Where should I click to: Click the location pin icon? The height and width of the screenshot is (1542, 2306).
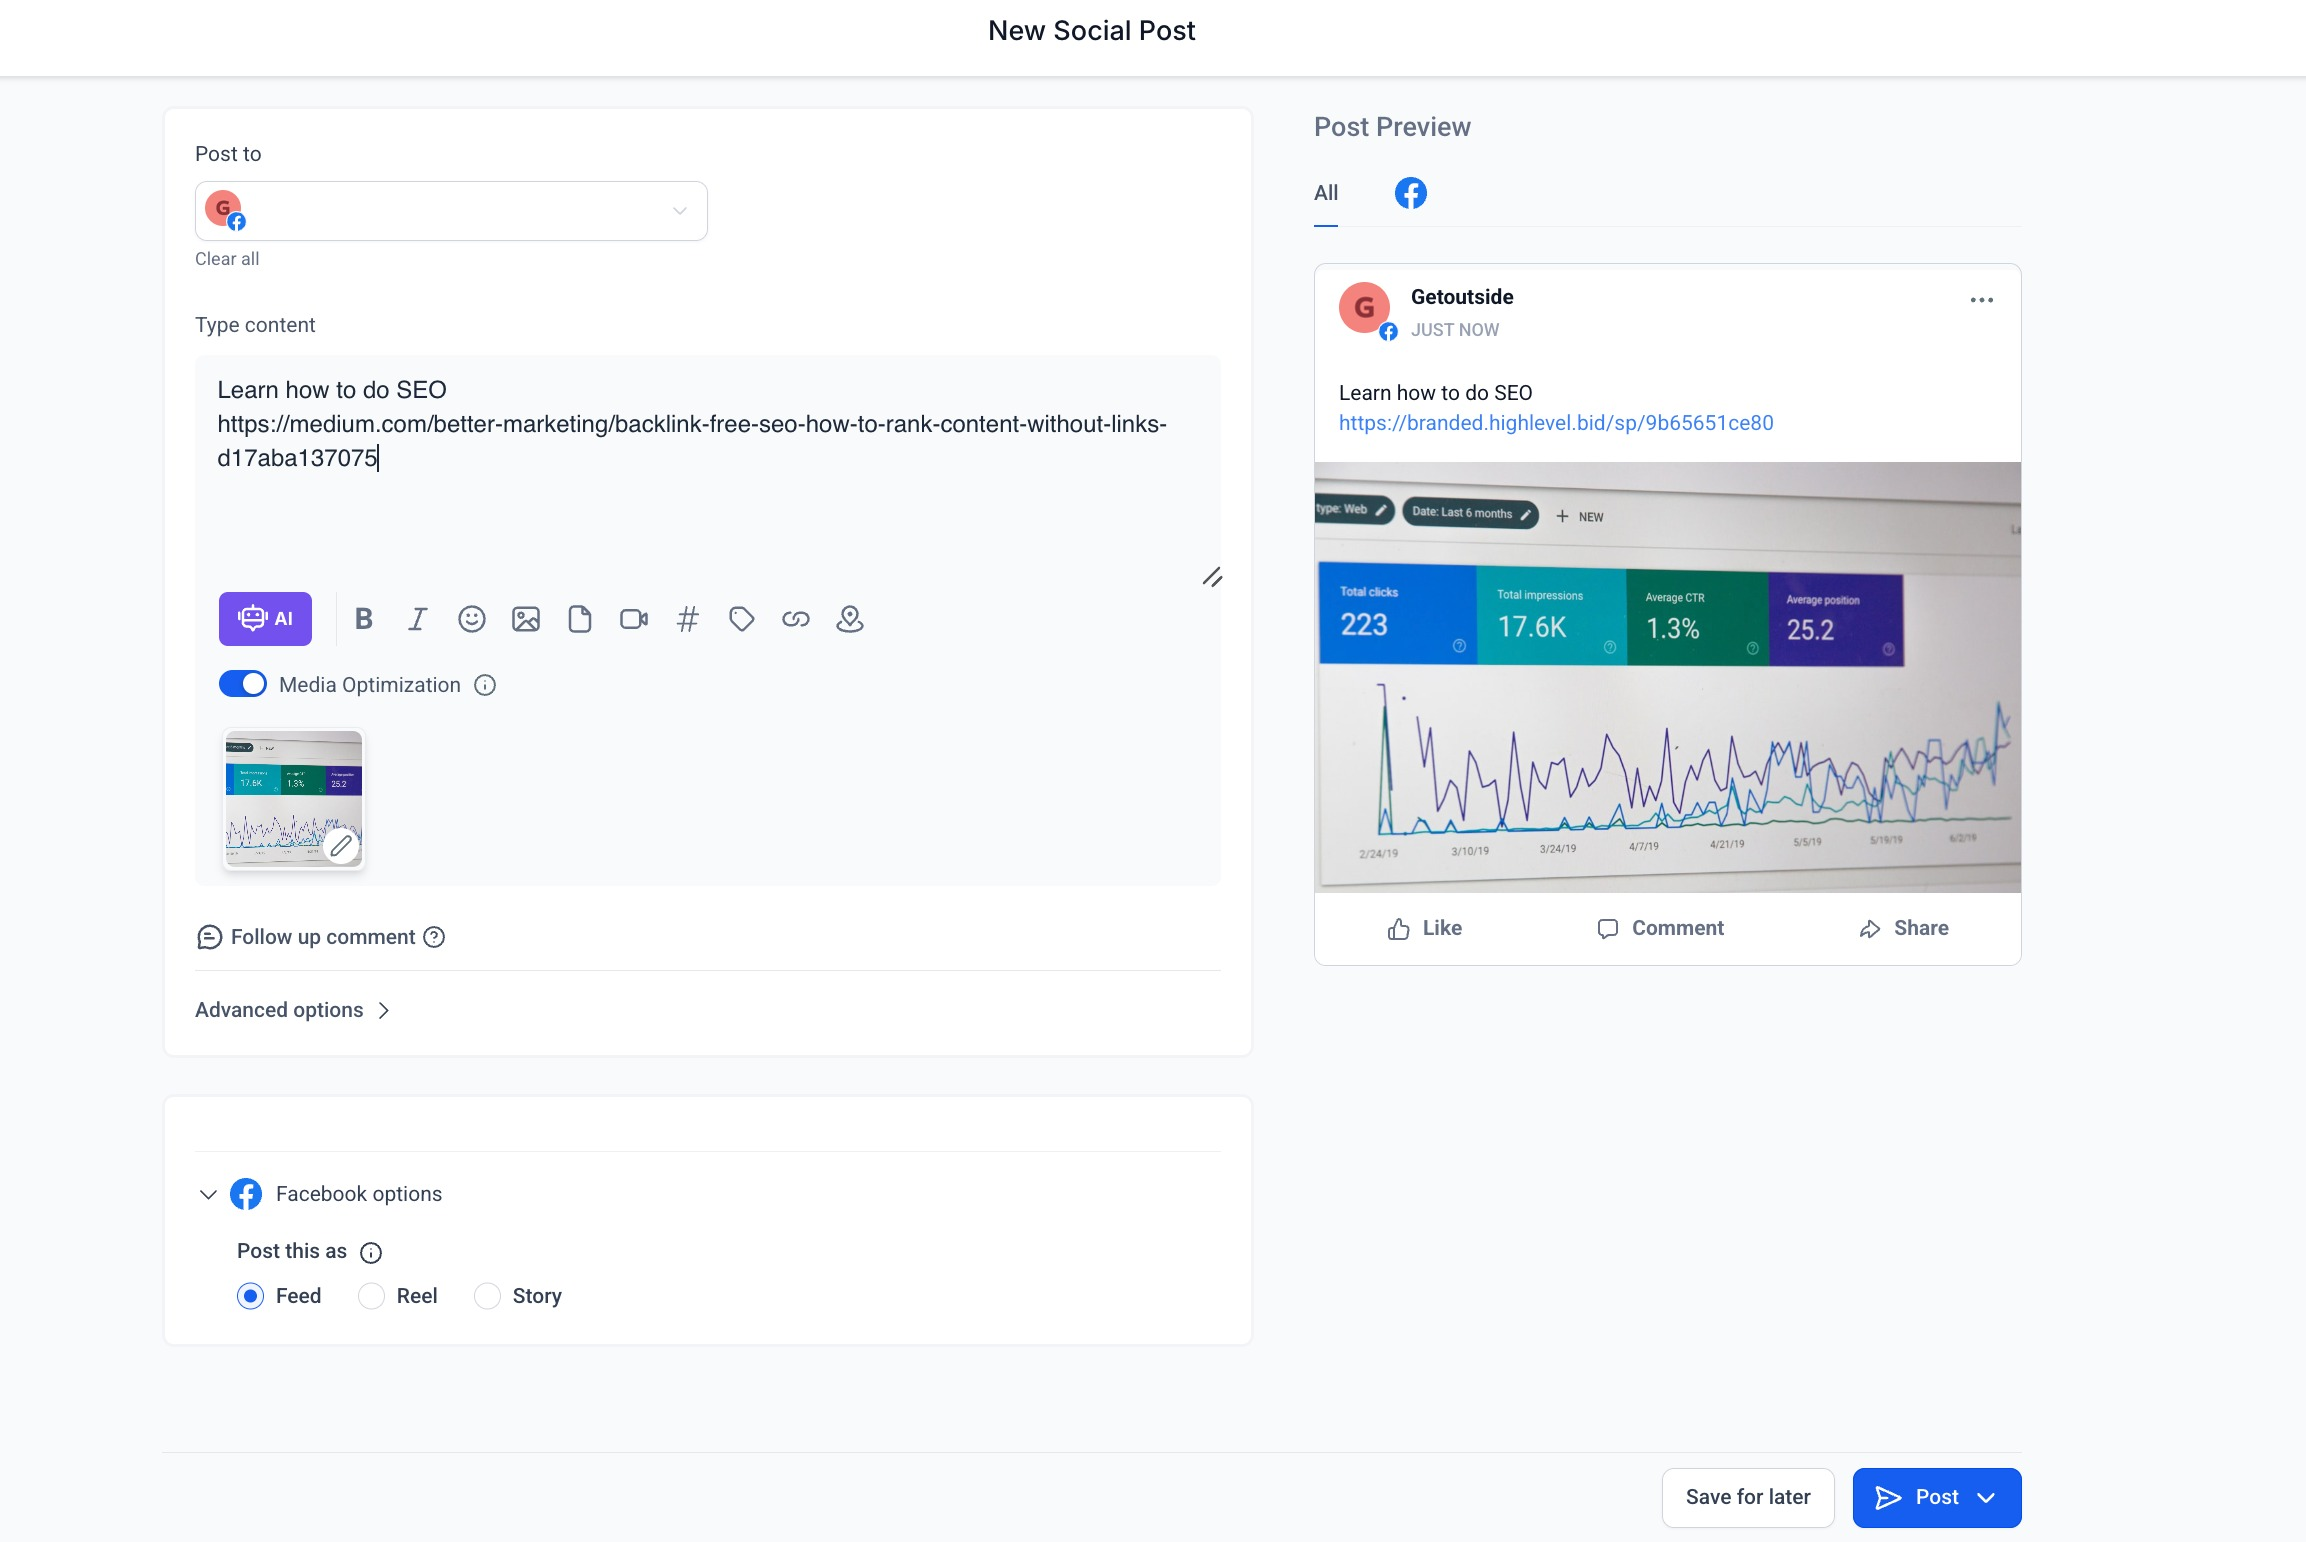(x=850, y=619)
